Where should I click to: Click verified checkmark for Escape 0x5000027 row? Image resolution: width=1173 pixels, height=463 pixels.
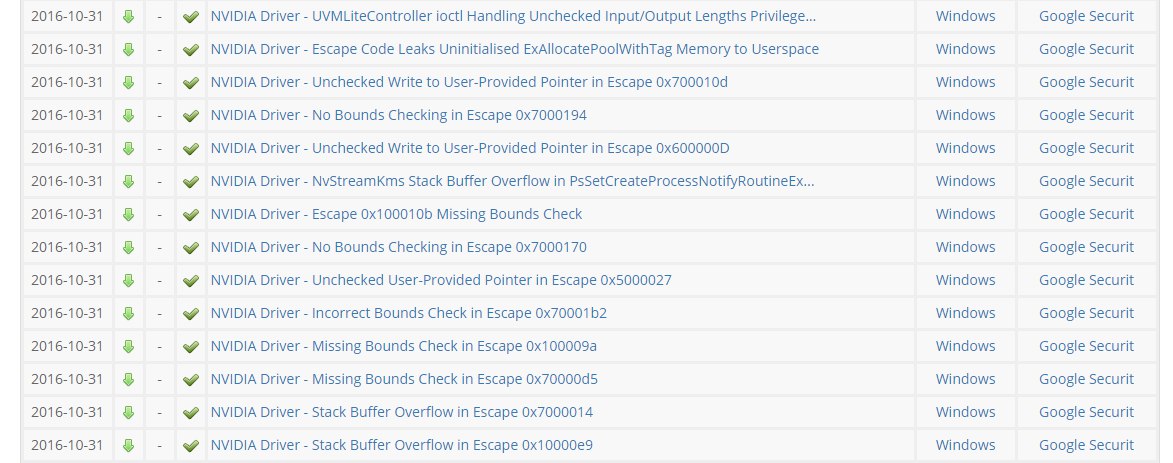190,281
